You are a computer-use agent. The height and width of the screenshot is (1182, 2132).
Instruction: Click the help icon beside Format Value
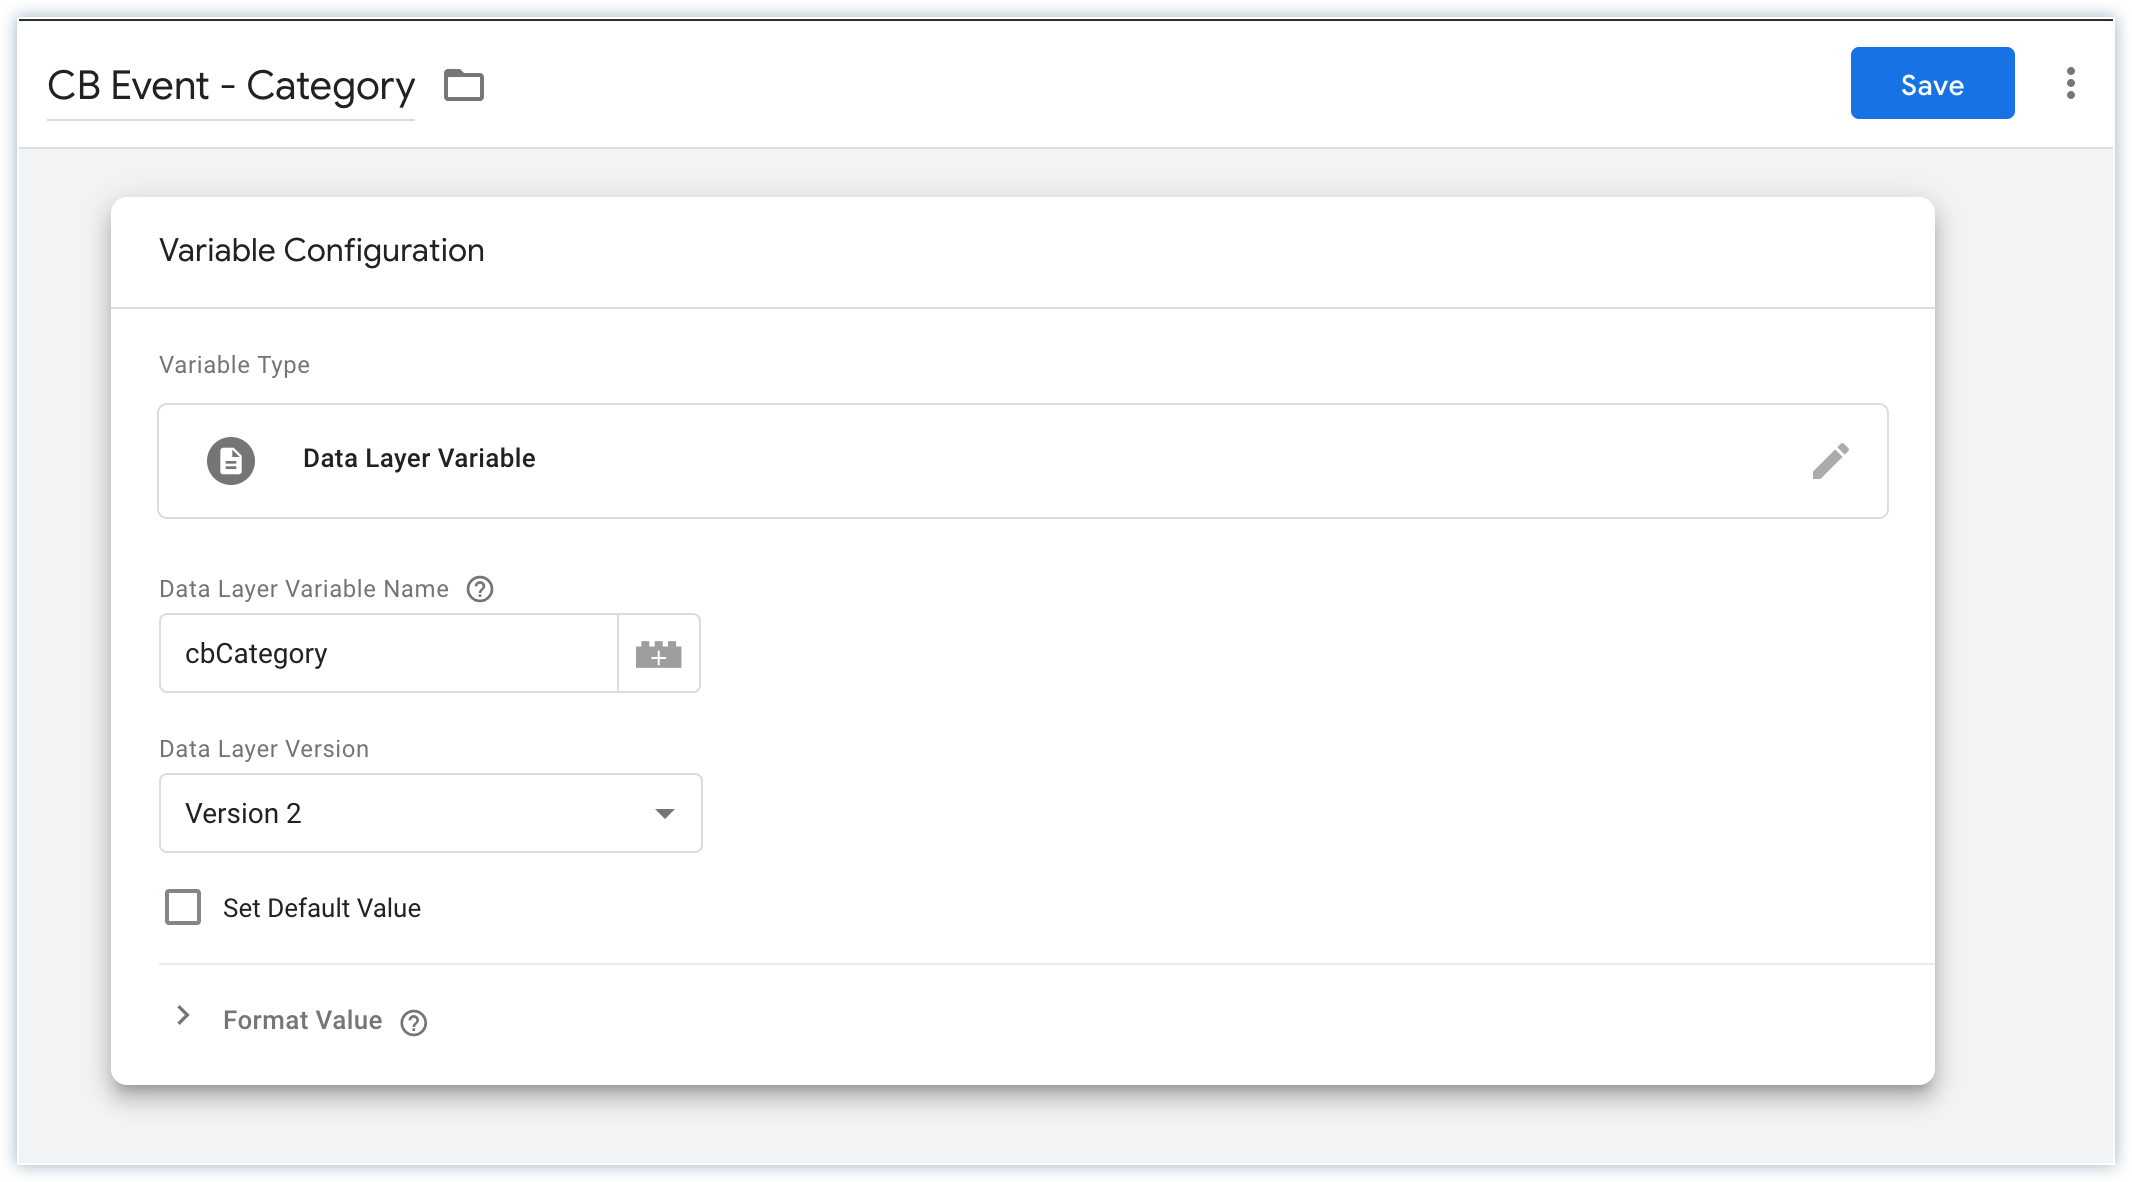tap(414, 1022)
